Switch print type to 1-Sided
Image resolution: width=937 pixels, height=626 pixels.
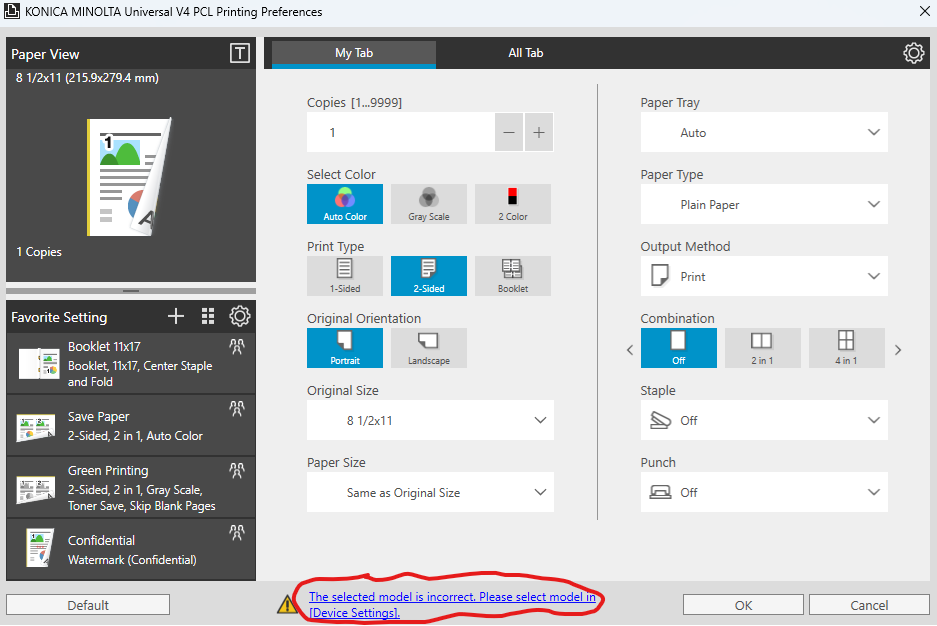coord(344,276)
